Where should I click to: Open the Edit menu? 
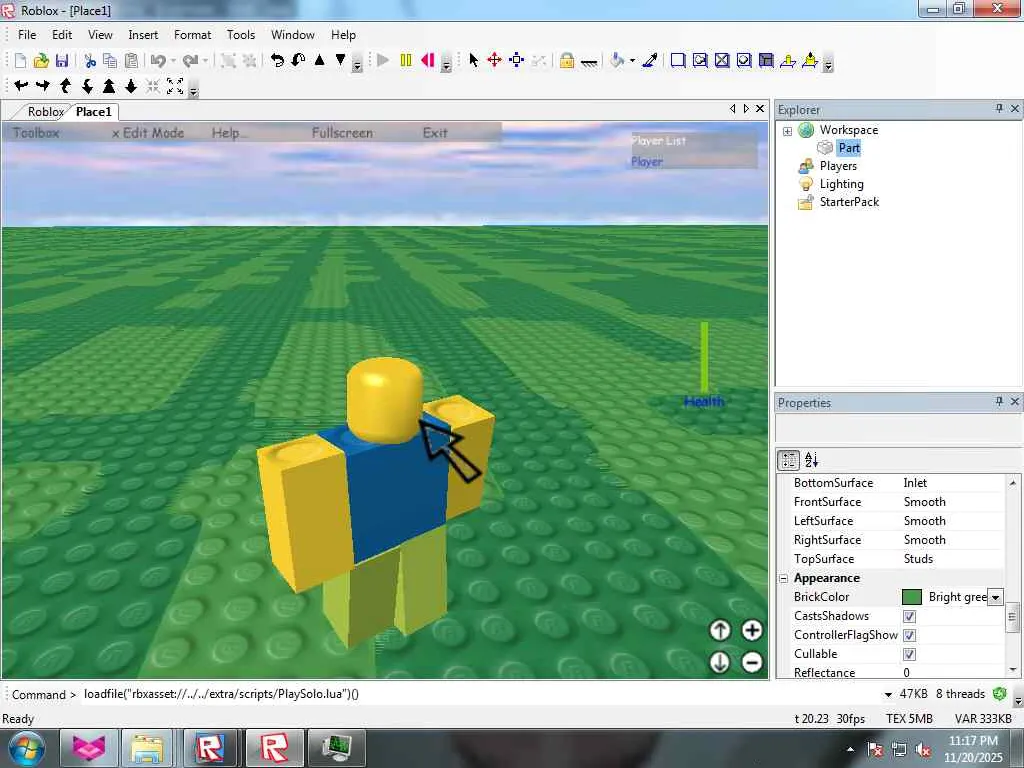point(62,35)
